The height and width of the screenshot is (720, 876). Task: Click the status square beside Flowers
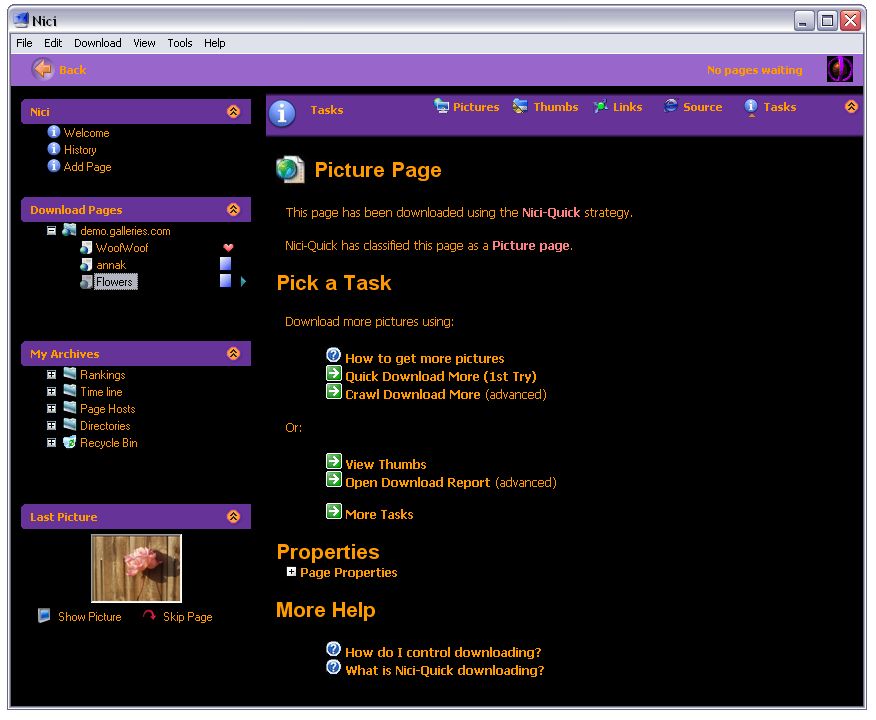(226, 280)
